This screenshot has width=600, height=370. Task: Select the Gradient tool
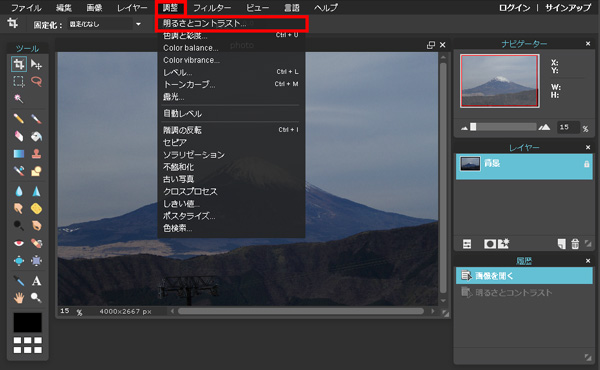point(18,154)
